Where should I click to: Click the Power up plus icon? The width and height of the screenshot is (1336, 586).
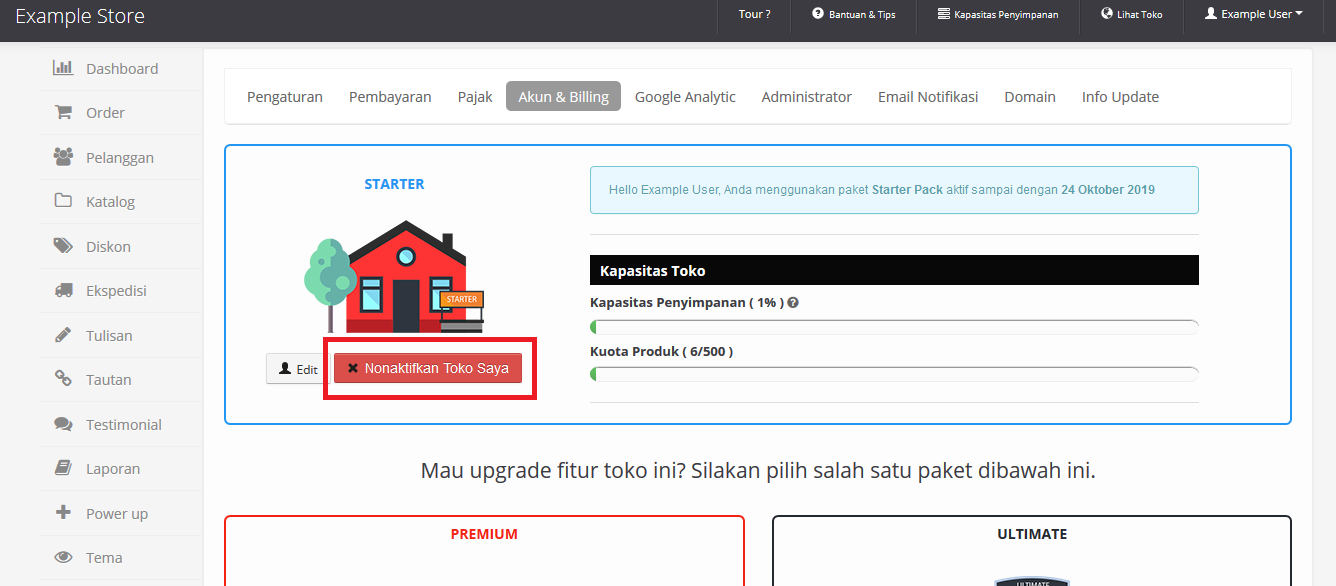pyautogui.click(x=63, y=513)
